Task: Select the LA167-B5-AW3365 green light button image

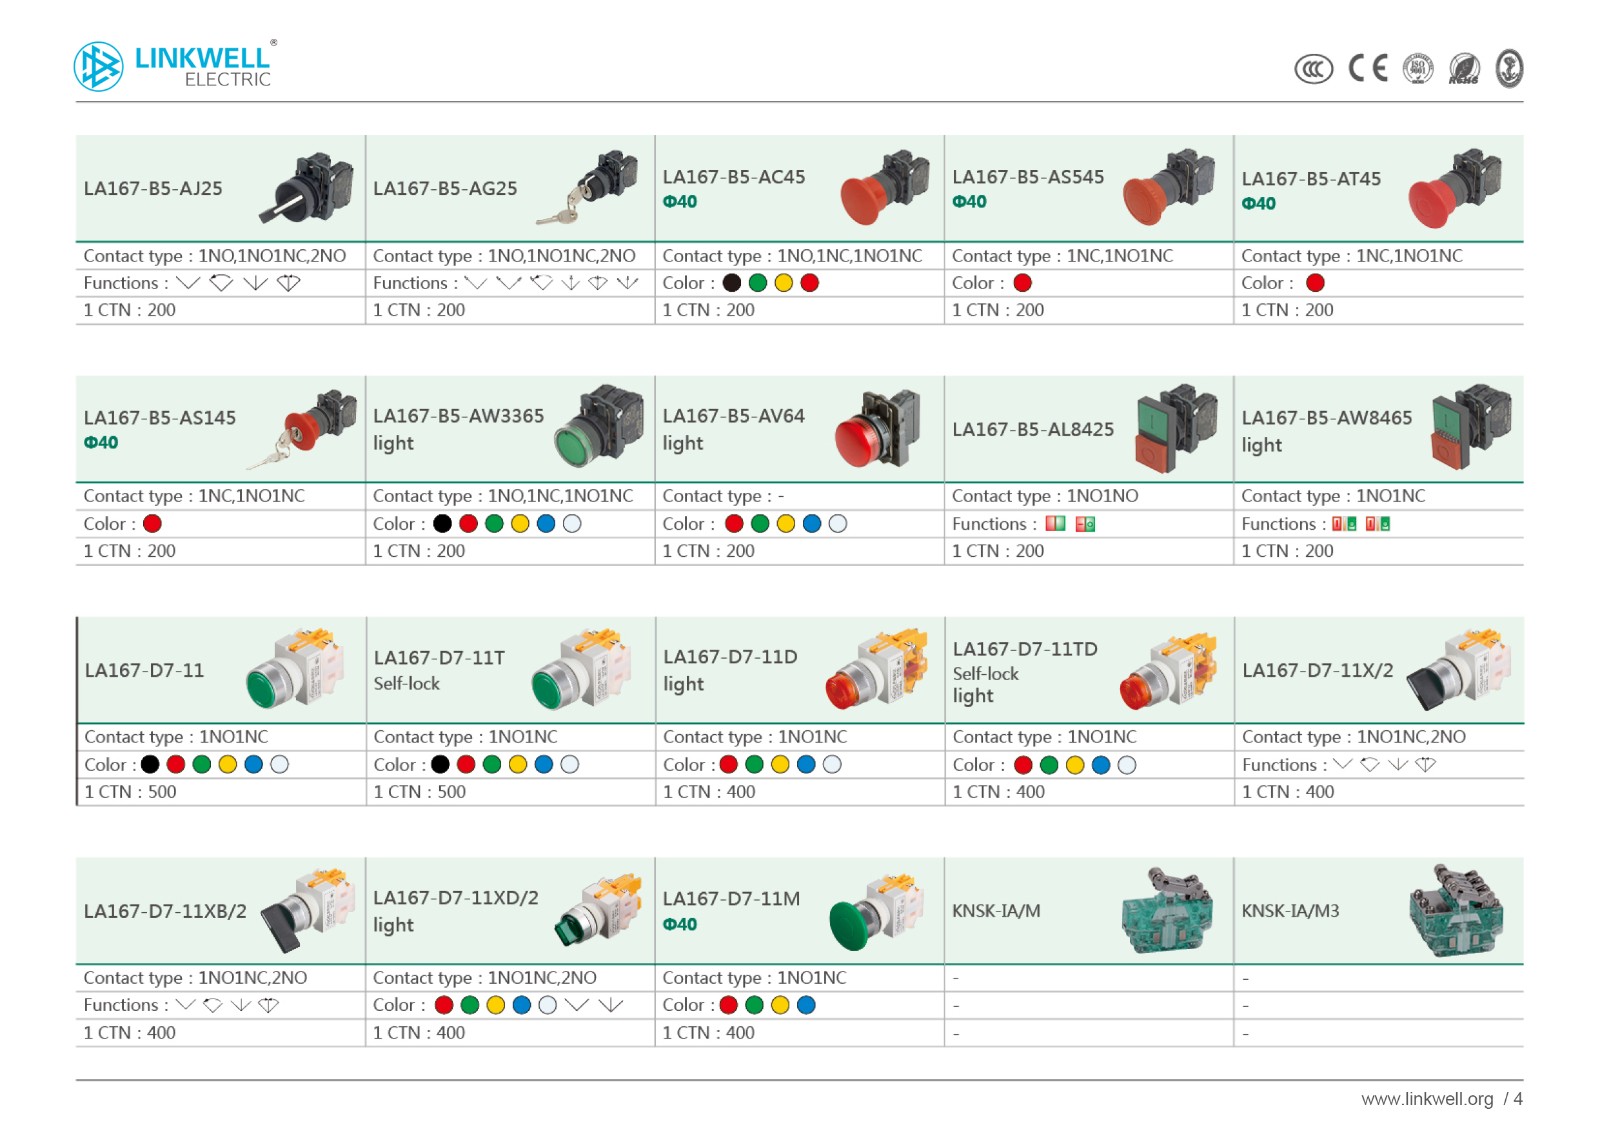Action: pyautogui.click(x=600, y=426)
